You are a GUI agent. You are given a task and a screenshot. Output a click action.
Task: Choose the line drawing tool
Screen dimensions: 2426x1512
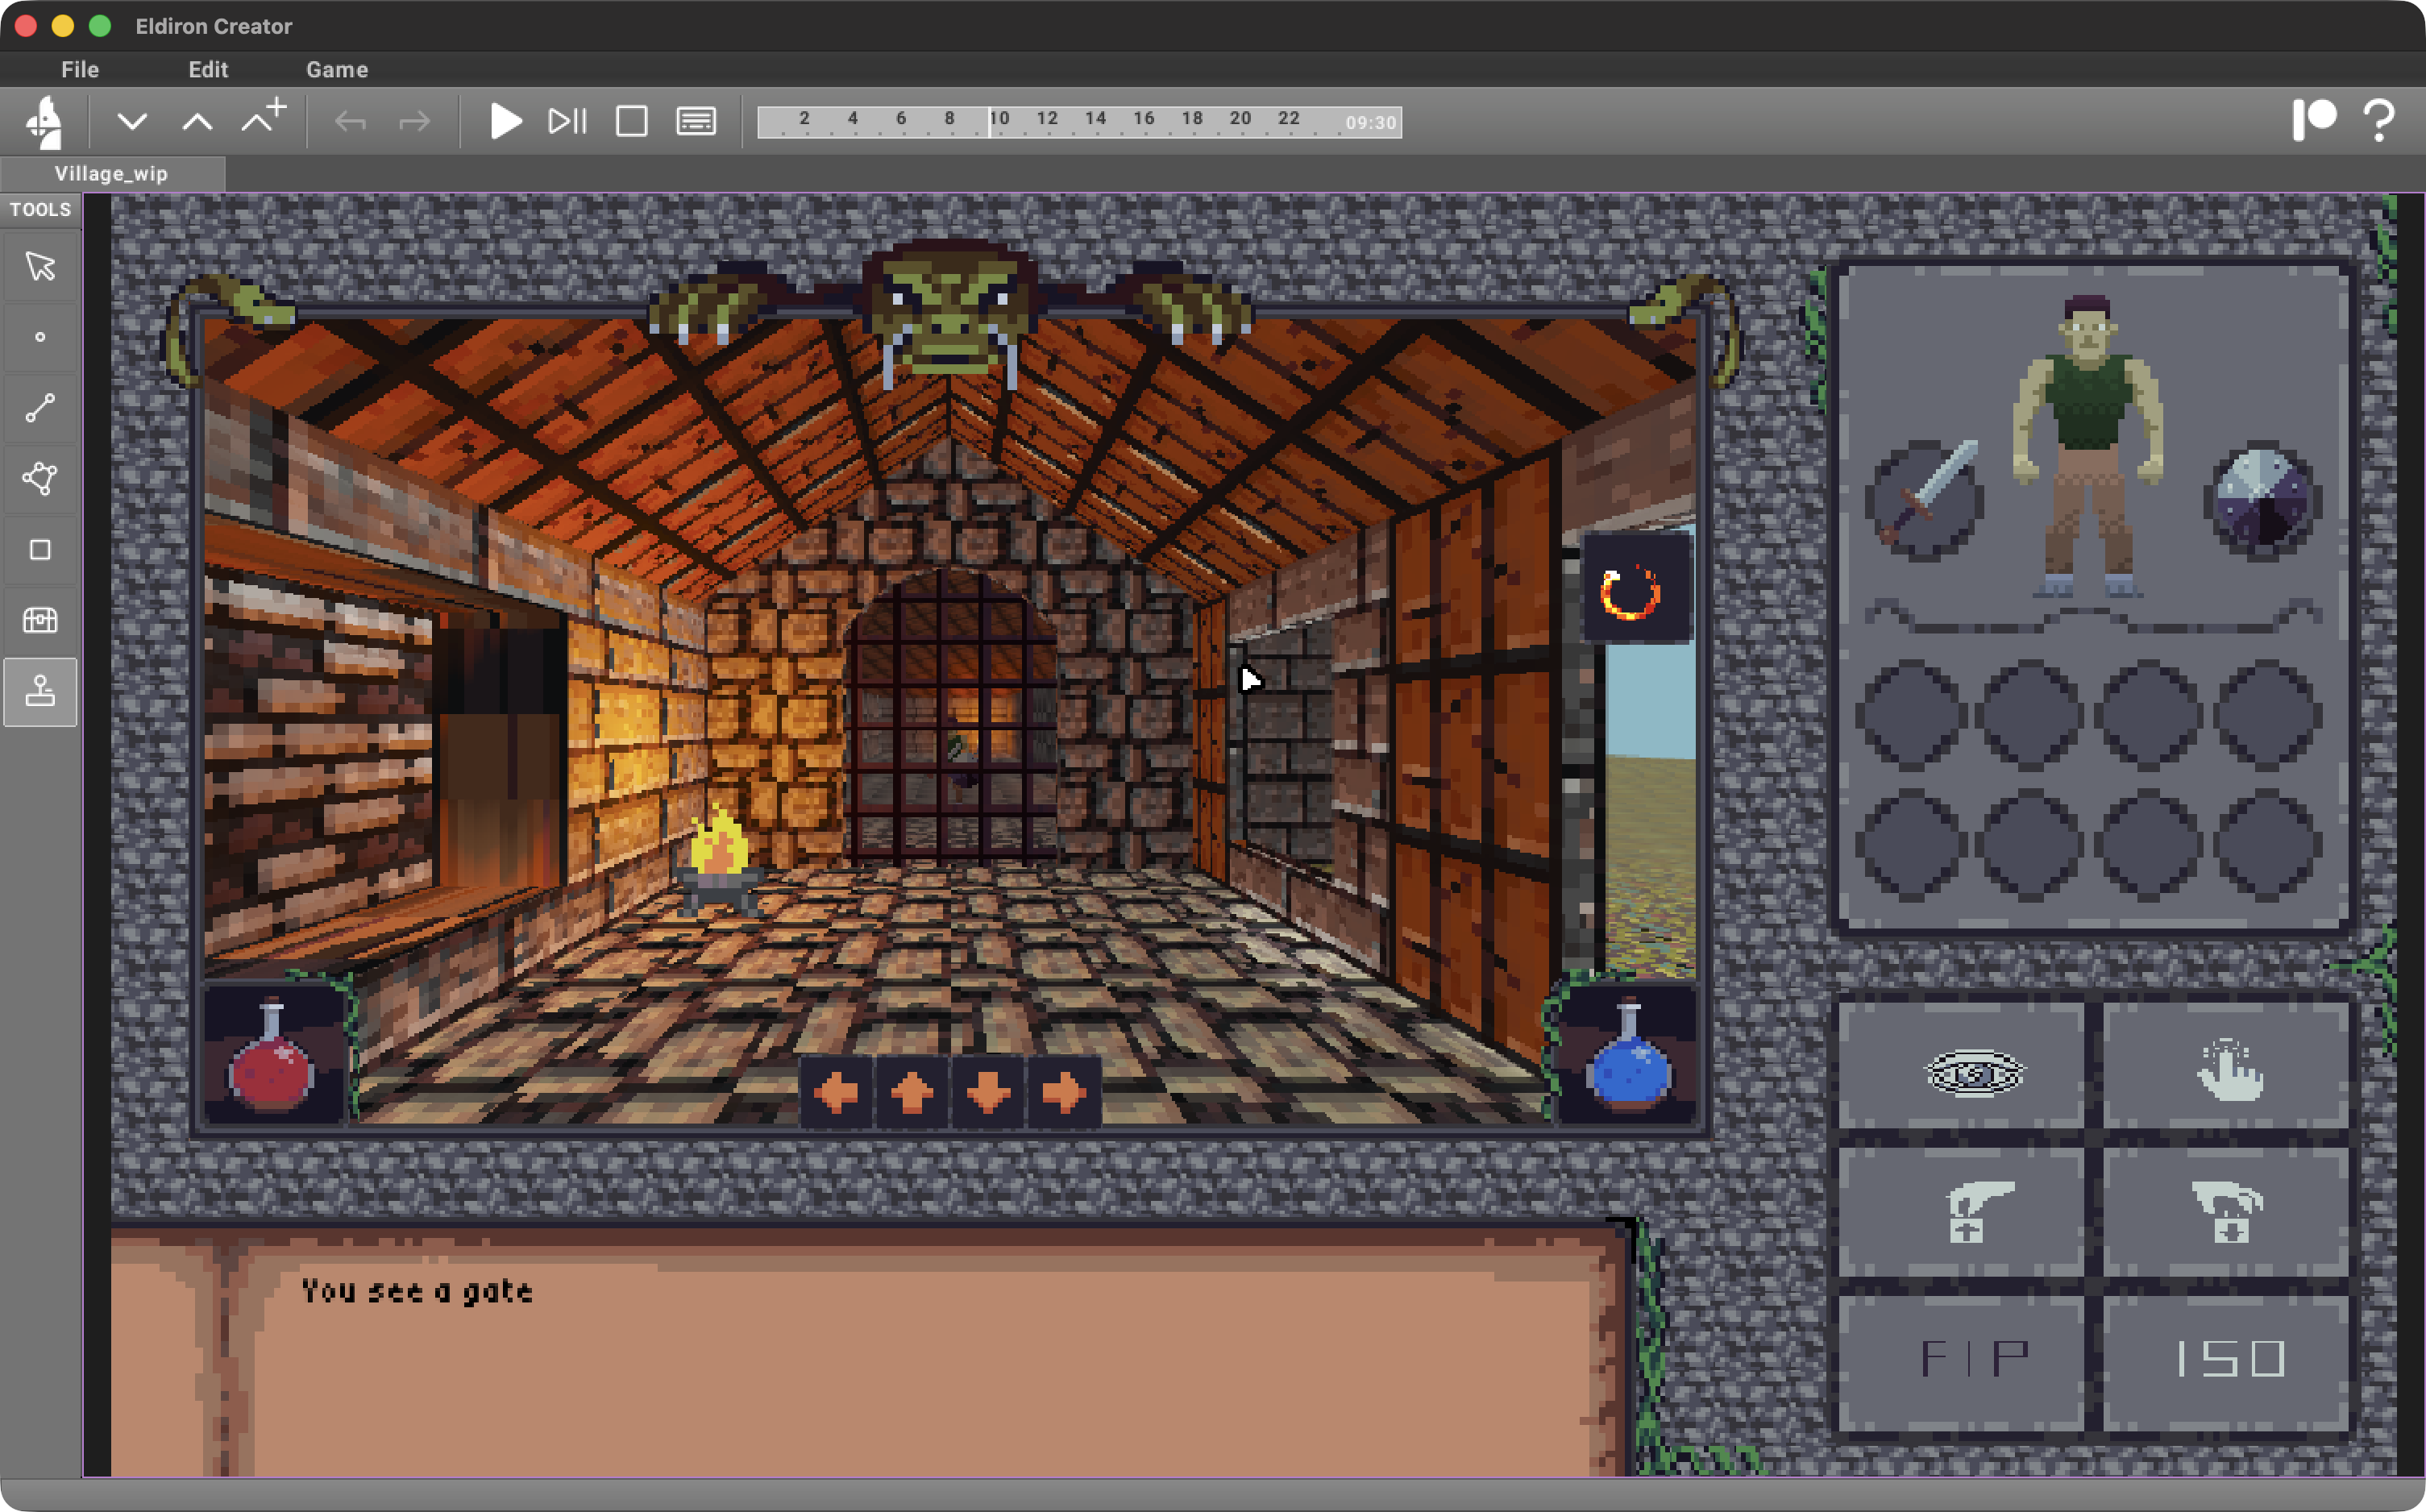[x=40, y=407]
